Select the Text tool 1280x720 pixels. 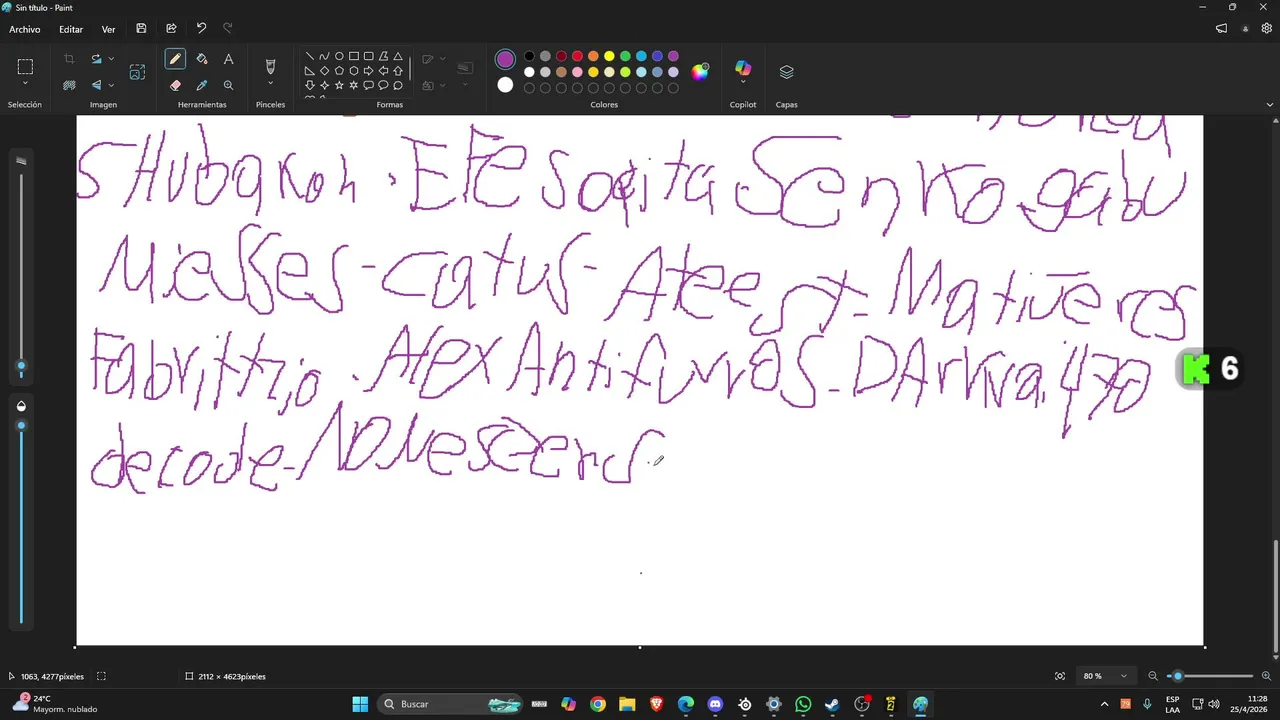tap(228, 59)
